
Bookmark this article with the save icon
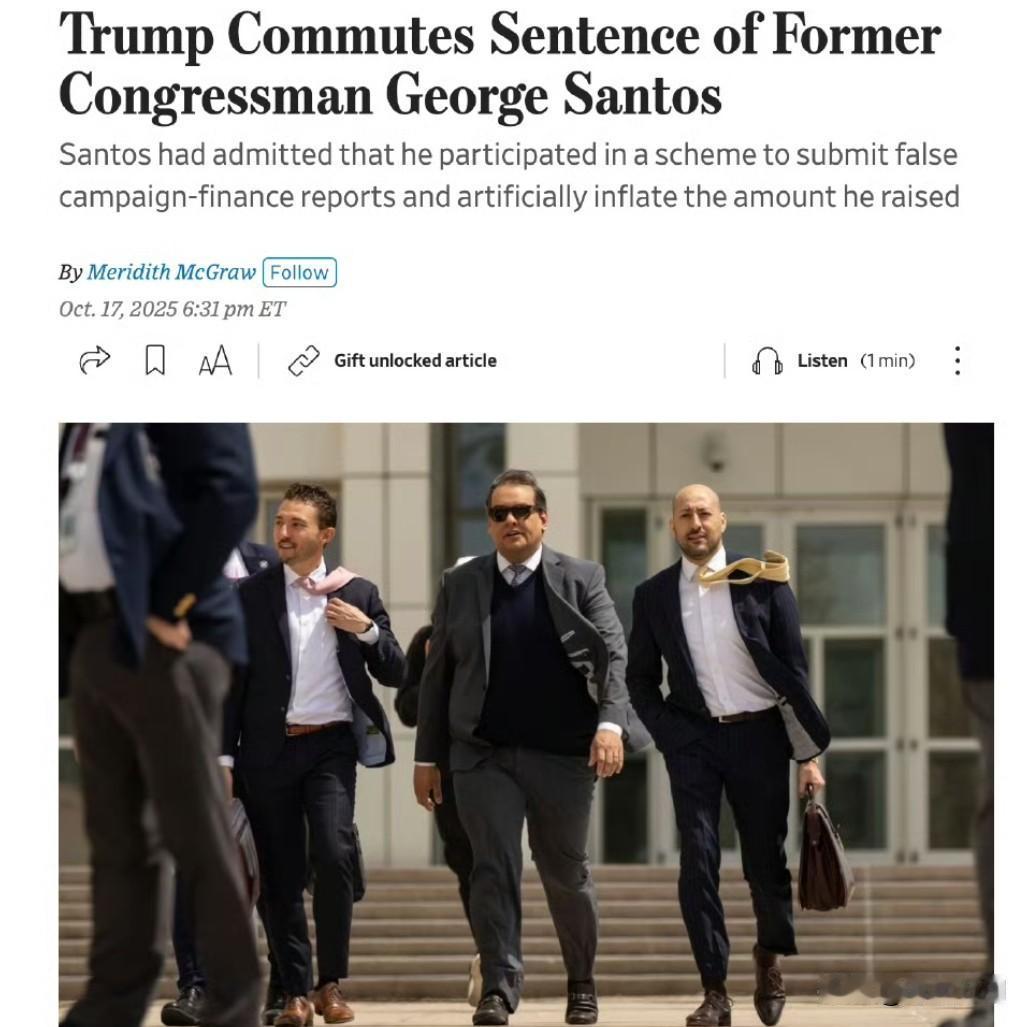coord(155,360)
